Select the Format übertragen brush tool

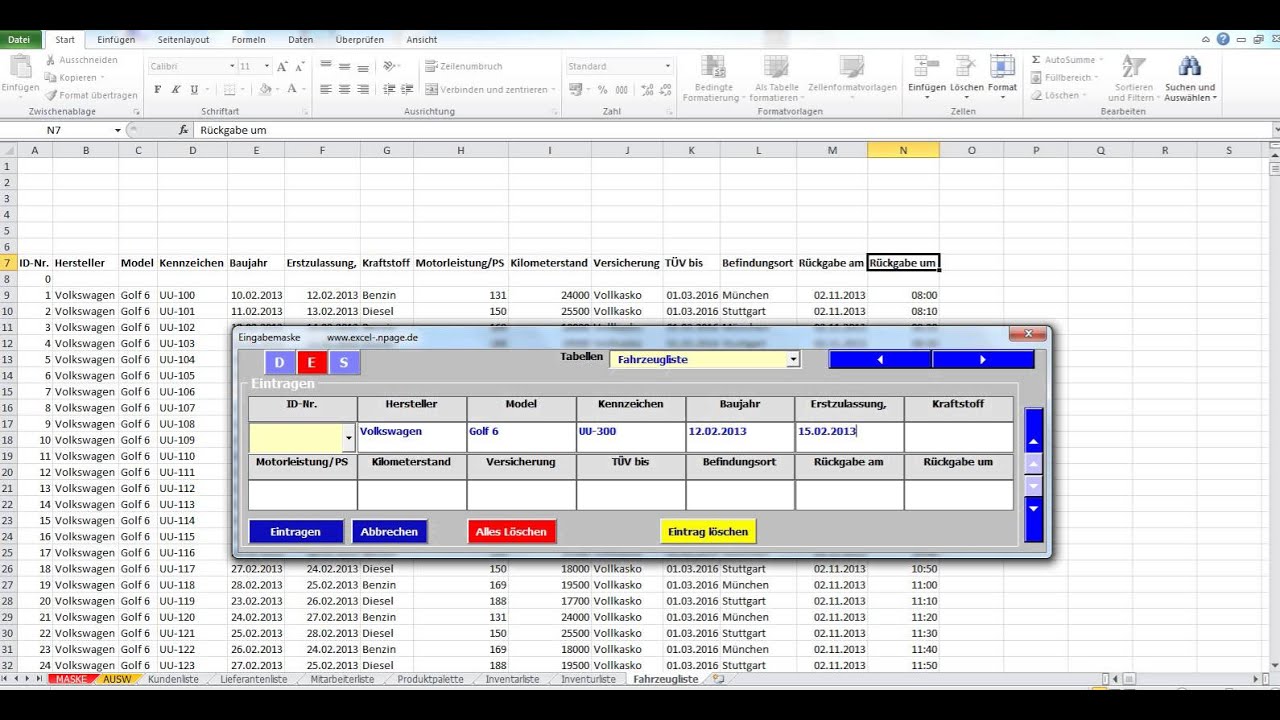click(51, 95)
